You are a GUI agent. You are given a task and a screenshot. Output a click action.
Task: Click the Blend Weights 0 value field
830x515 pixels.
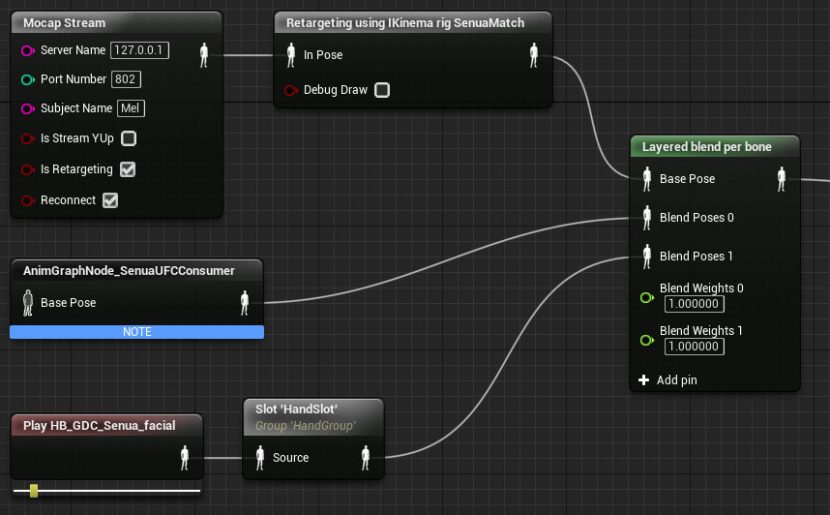[694, 304]
